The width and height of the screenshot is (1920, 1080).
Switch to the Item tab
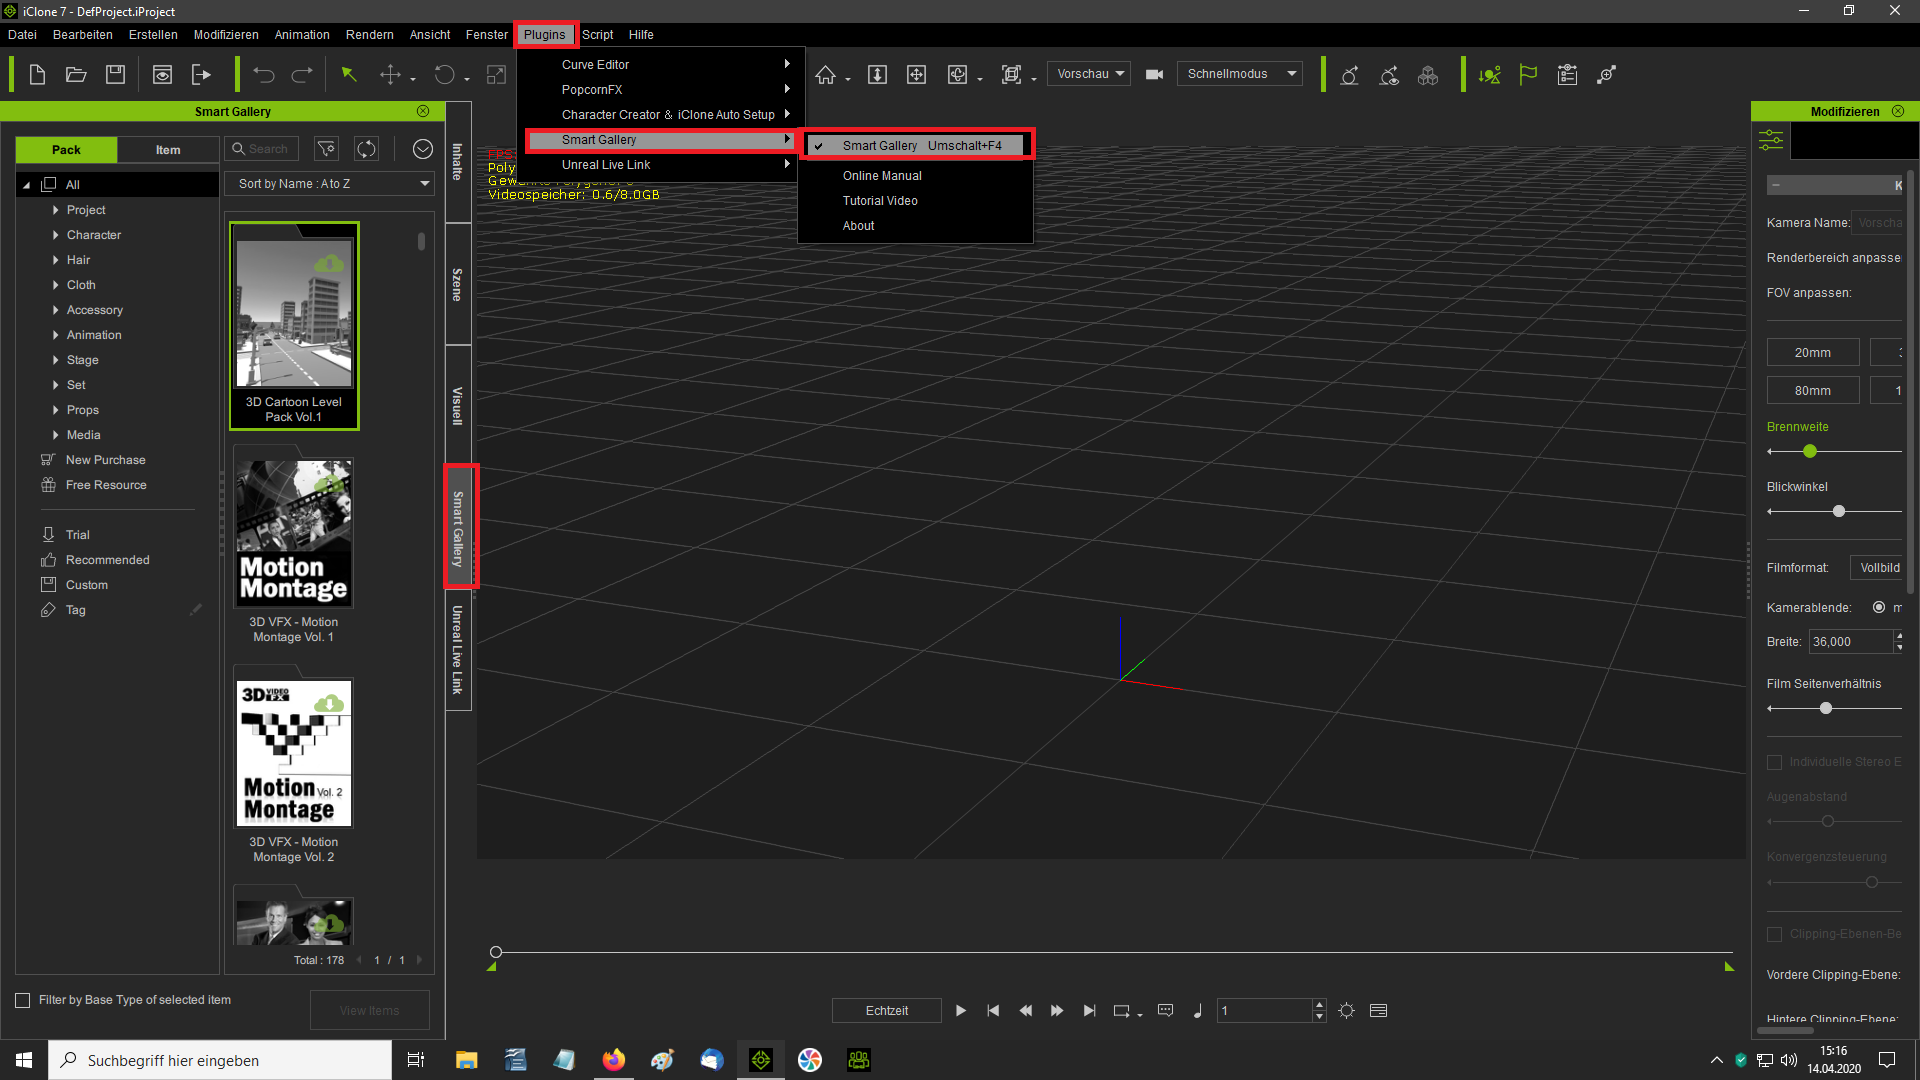click(x=168, y=150)
